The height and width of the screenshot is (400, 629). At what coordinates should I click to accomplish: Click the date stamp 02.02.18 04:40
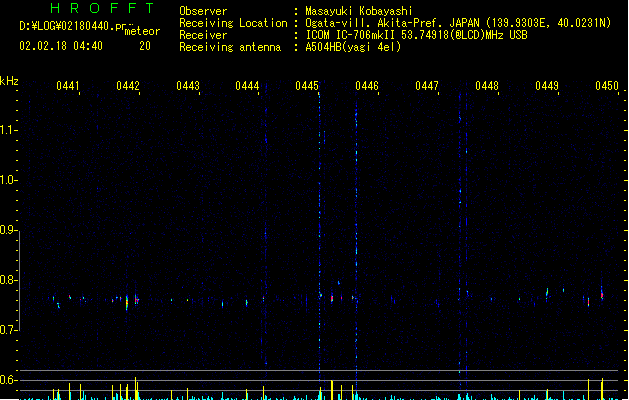click(x=61, y=46)
